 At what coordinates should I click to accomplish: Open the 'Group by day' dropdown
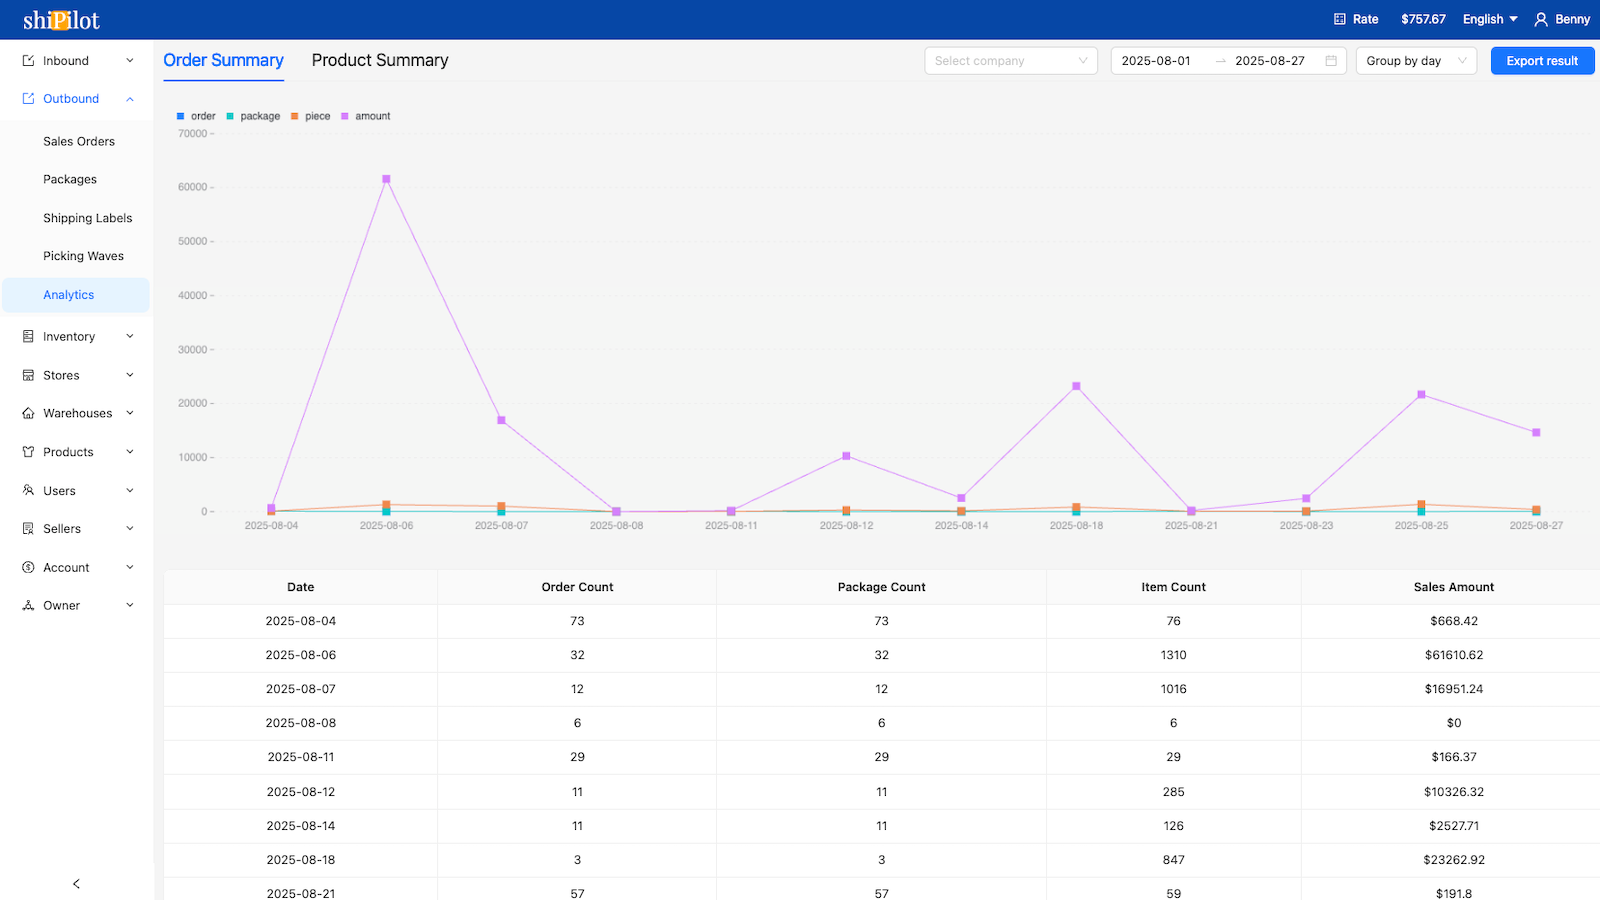pos(1415,60)
